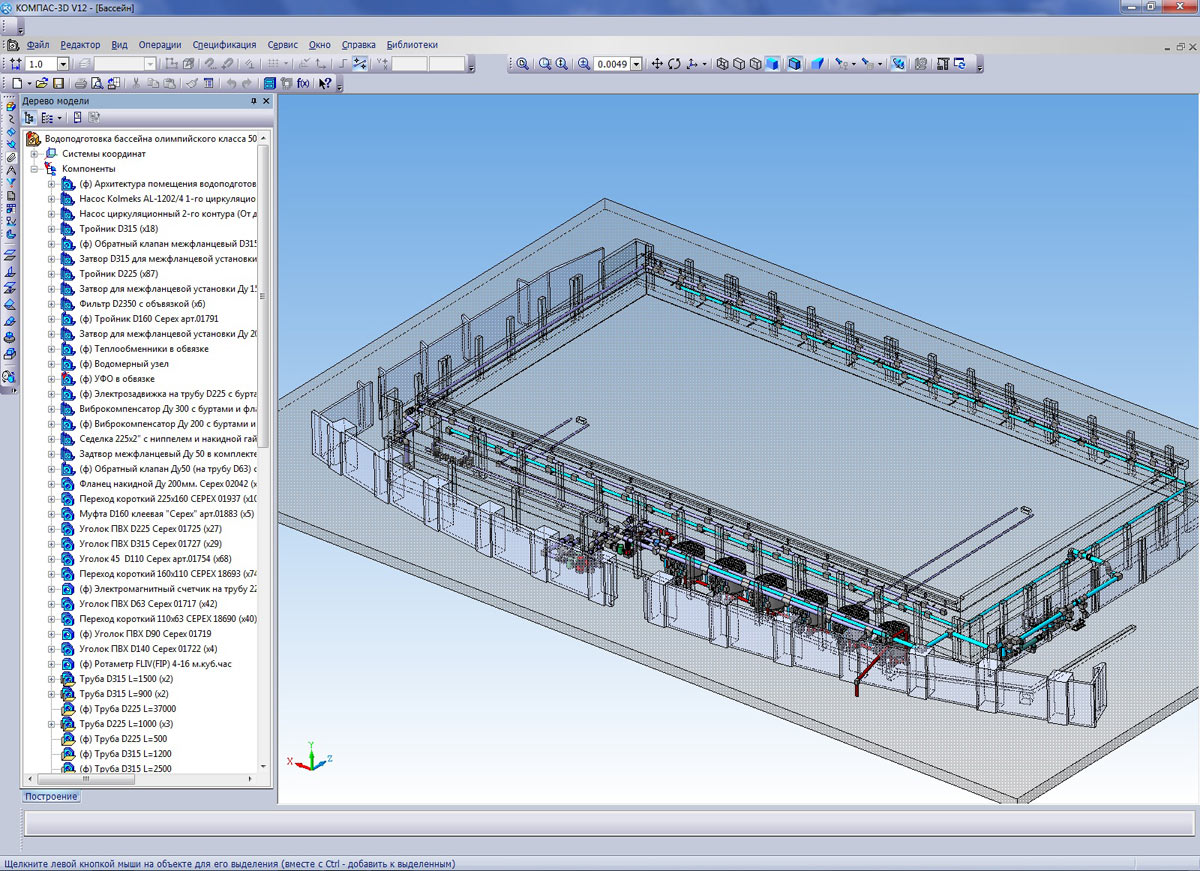Collapse the Компоненты tree node
The height and width of the screenshot is (871, 1200).
tap(35, 169)
